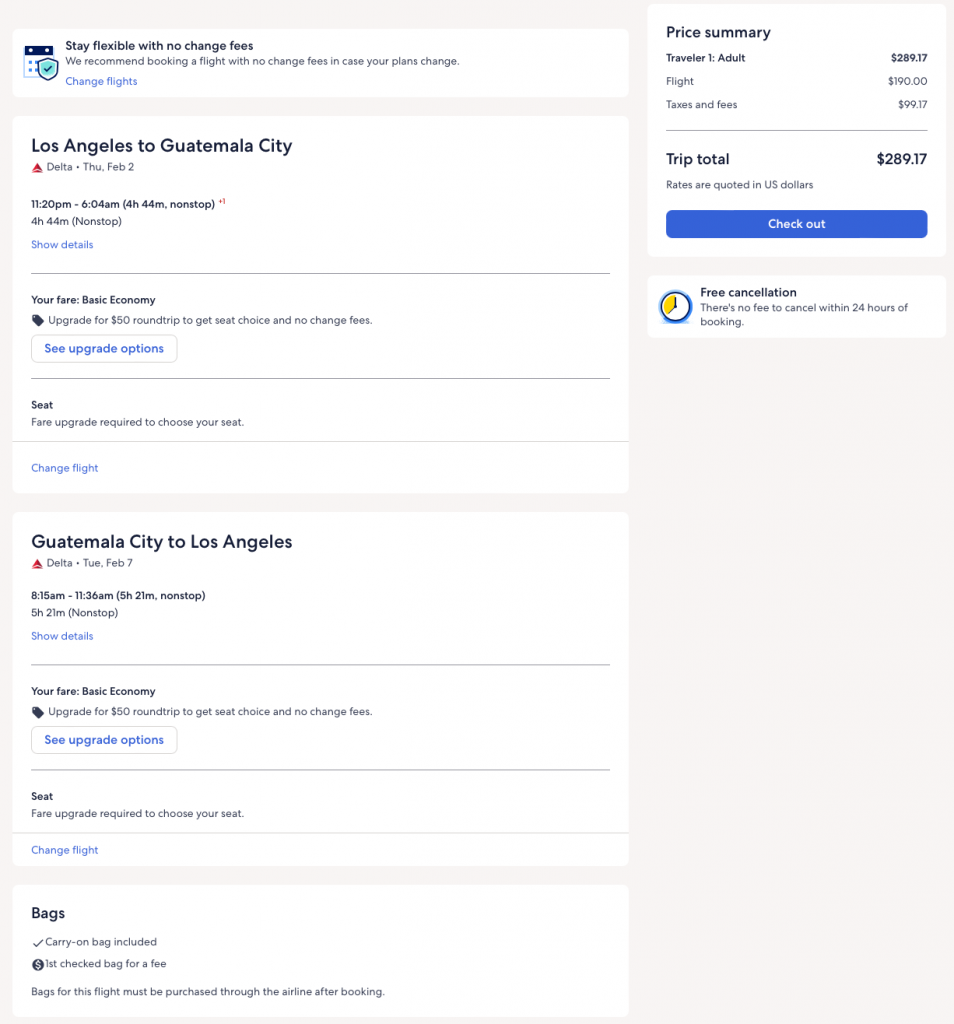Click Change flight under Guatemala City to Los Angeles

pos(65,850)
